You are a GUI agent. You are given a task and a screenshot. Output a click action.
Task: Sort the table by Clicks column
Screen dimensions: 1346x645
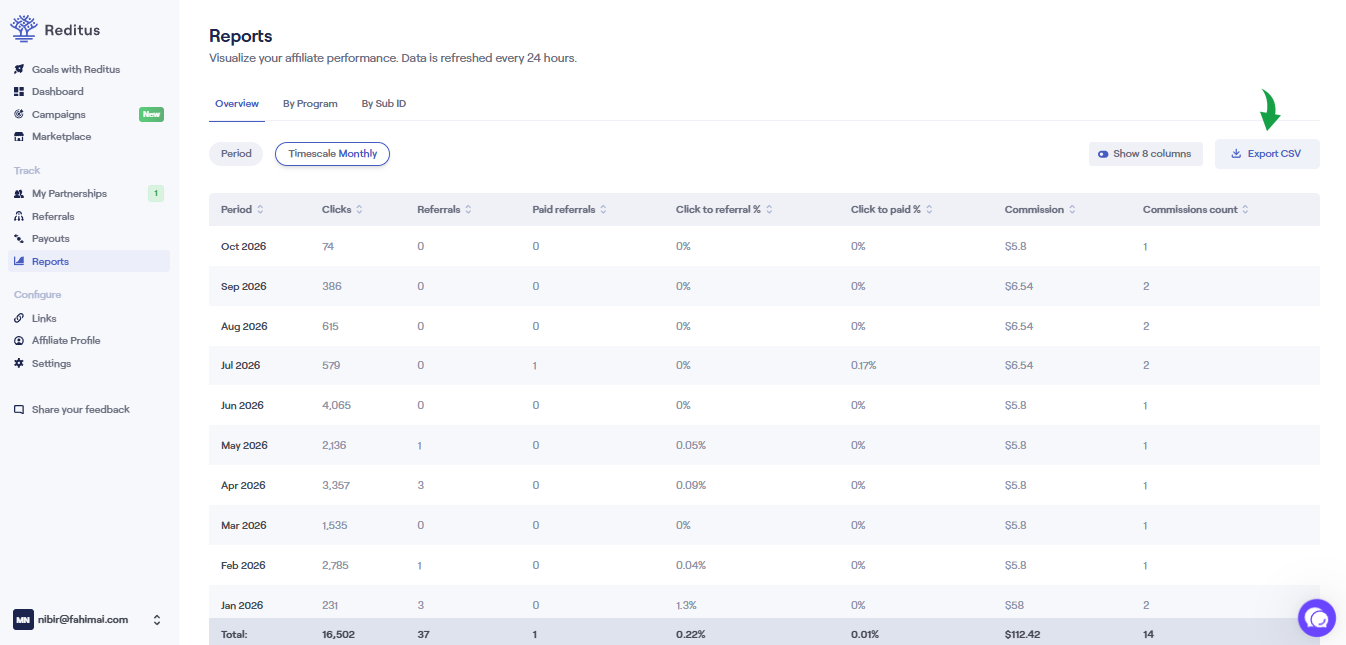click(342, 210)
